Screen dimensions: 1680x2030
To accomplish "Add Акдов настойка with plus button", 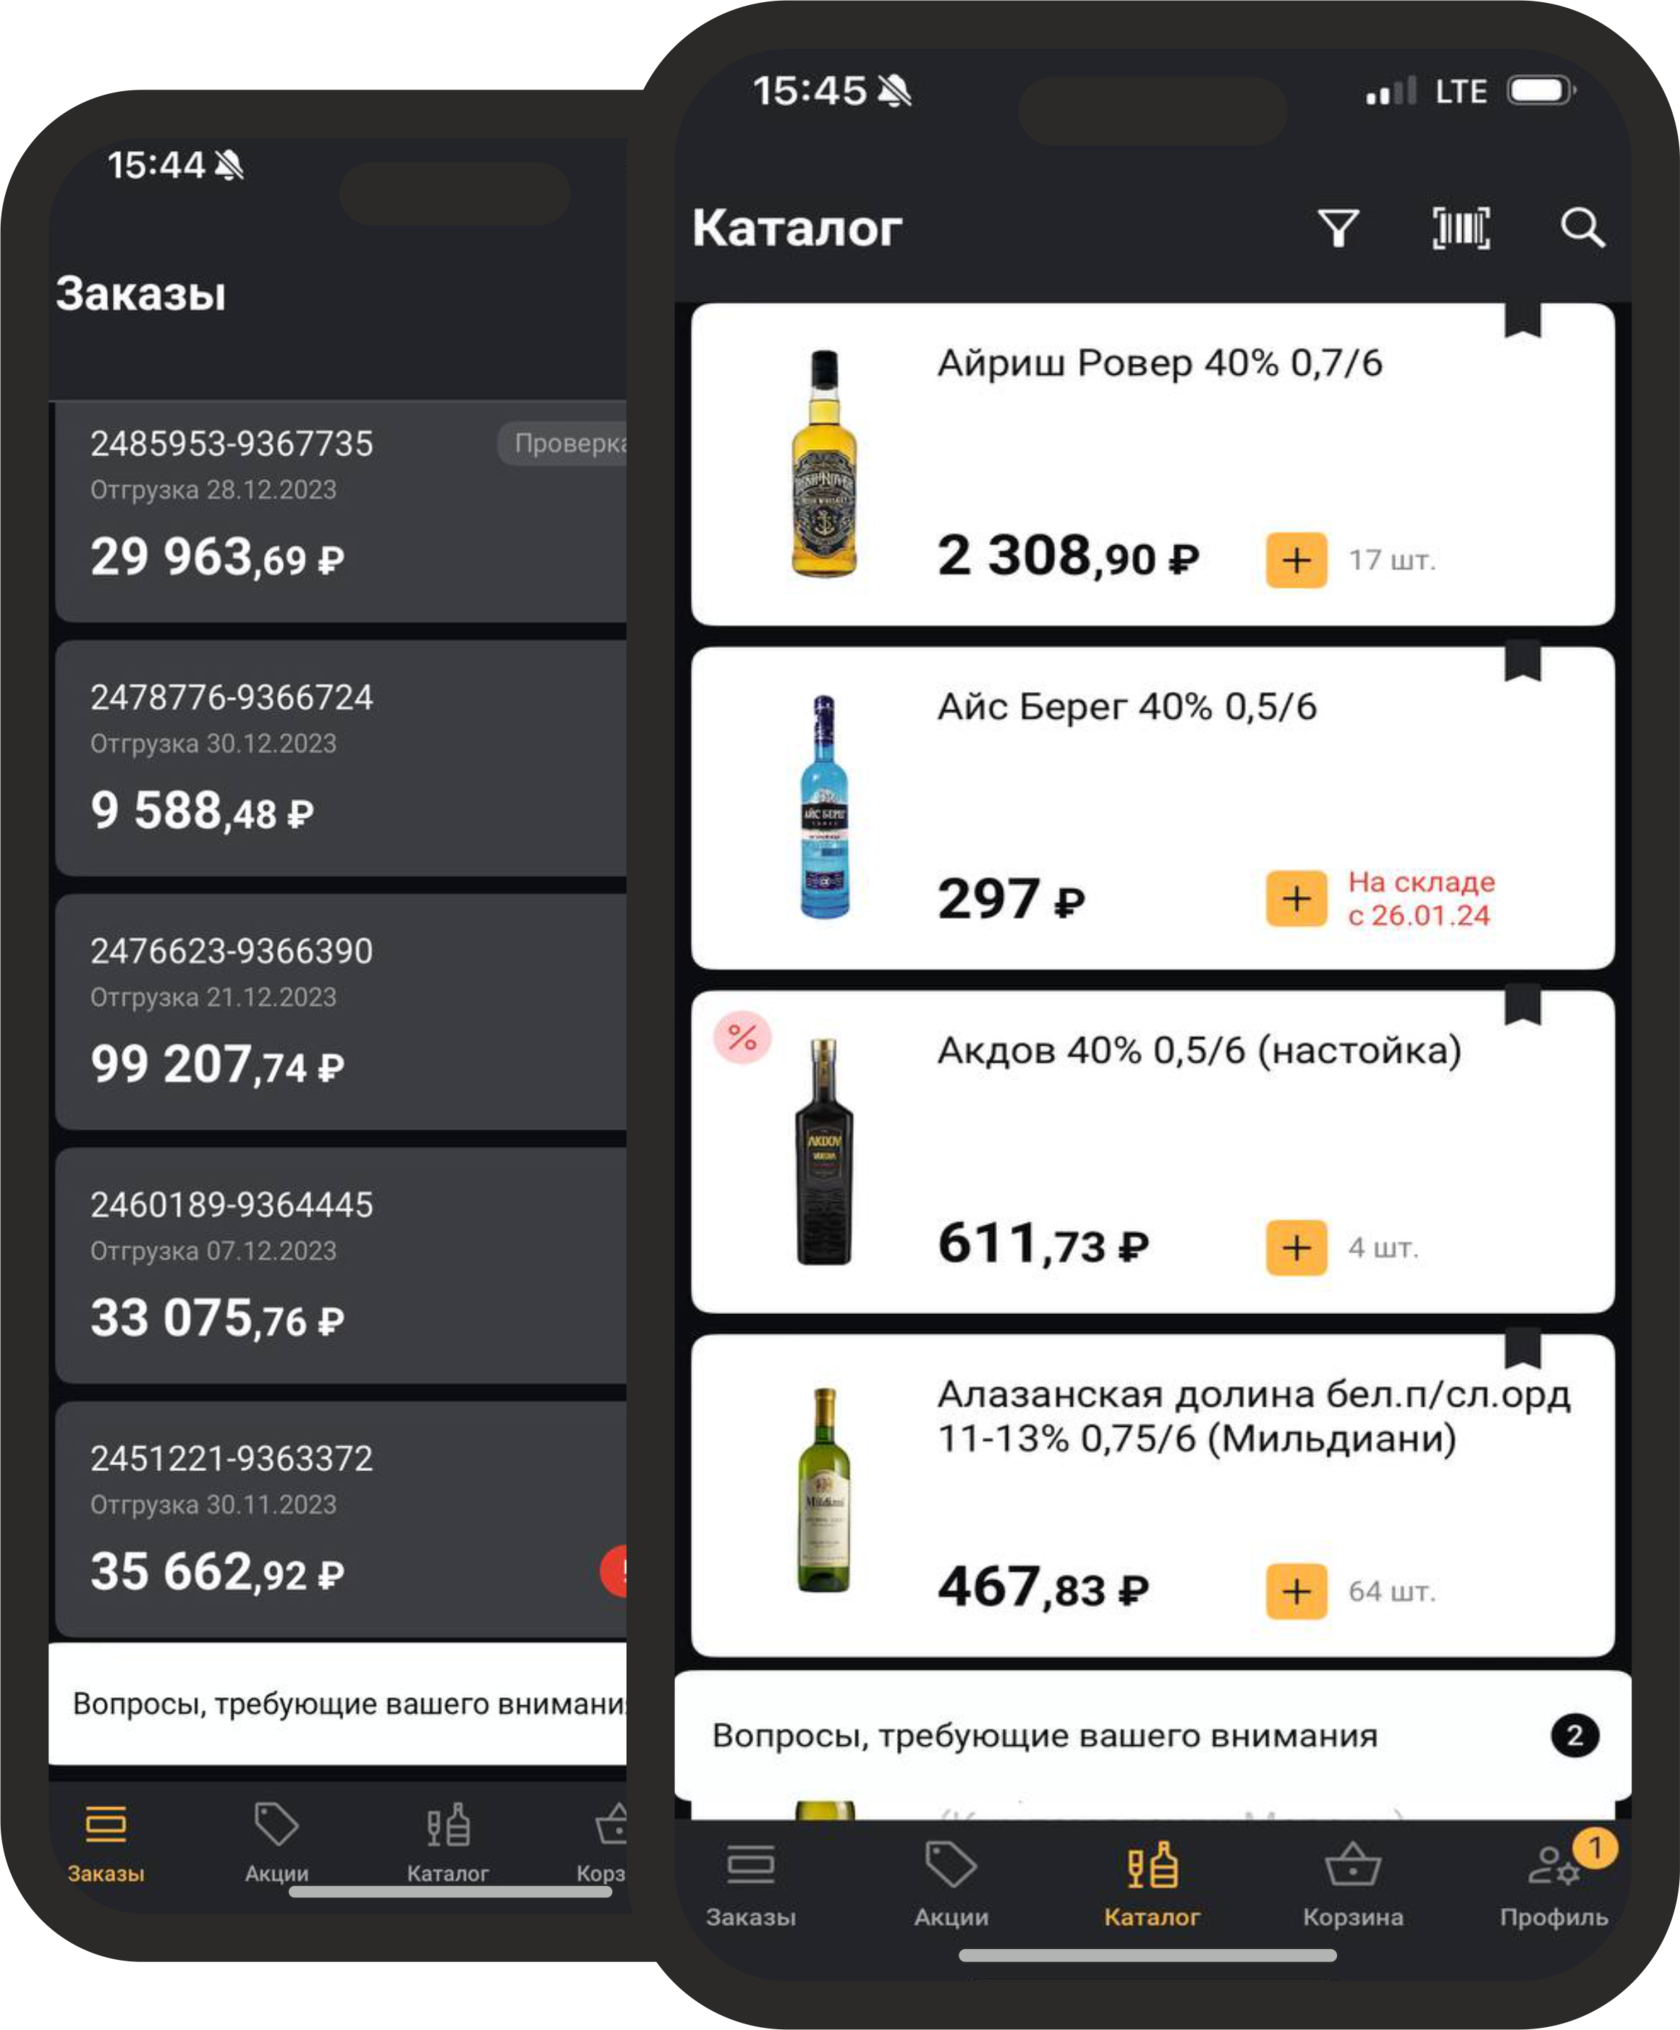I will click(x=1296, y=1247).
